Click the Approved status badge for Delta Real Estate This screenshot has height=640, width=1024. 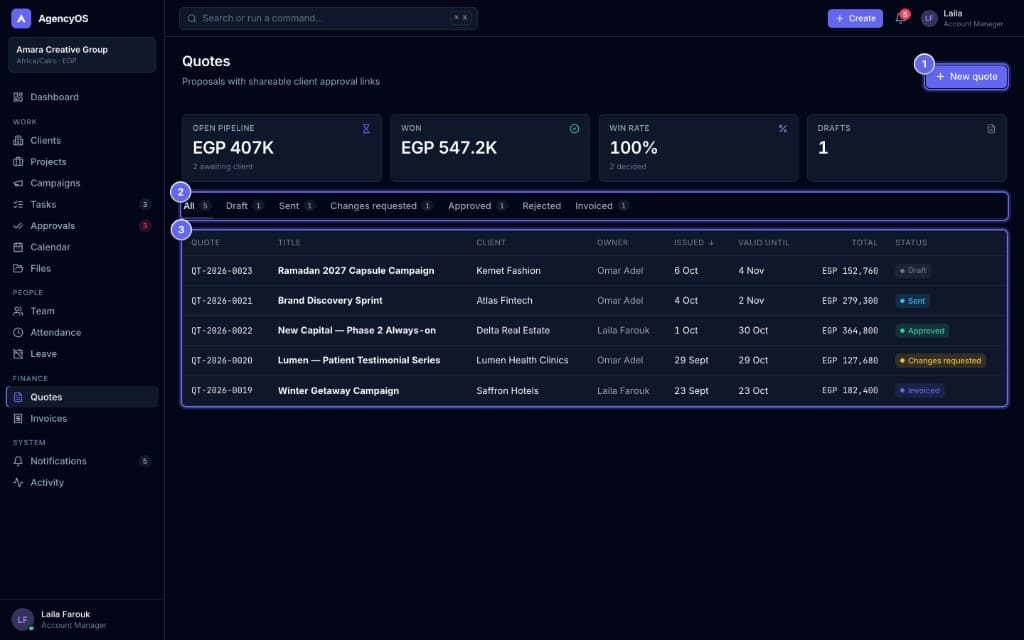922,331
